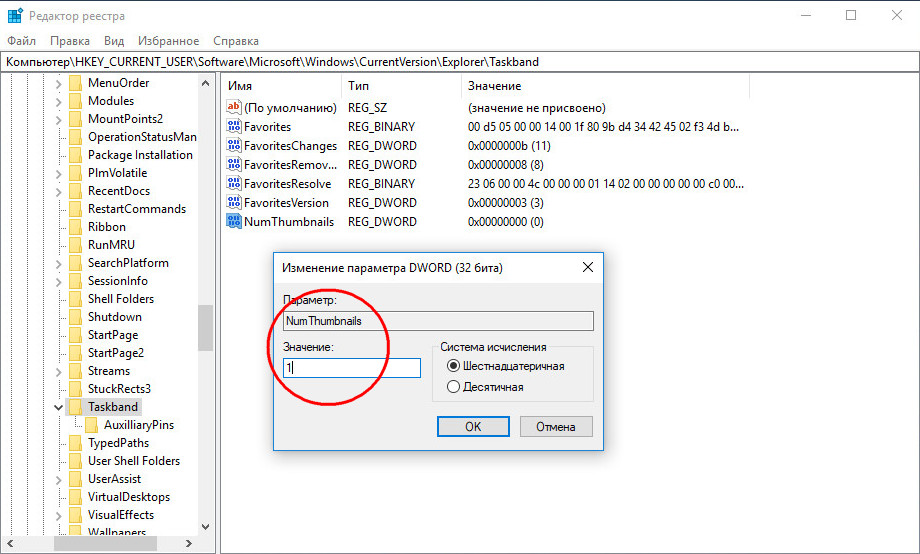Select the StartPage2 tree item
The image size is (920, 554).
point(116,353)
